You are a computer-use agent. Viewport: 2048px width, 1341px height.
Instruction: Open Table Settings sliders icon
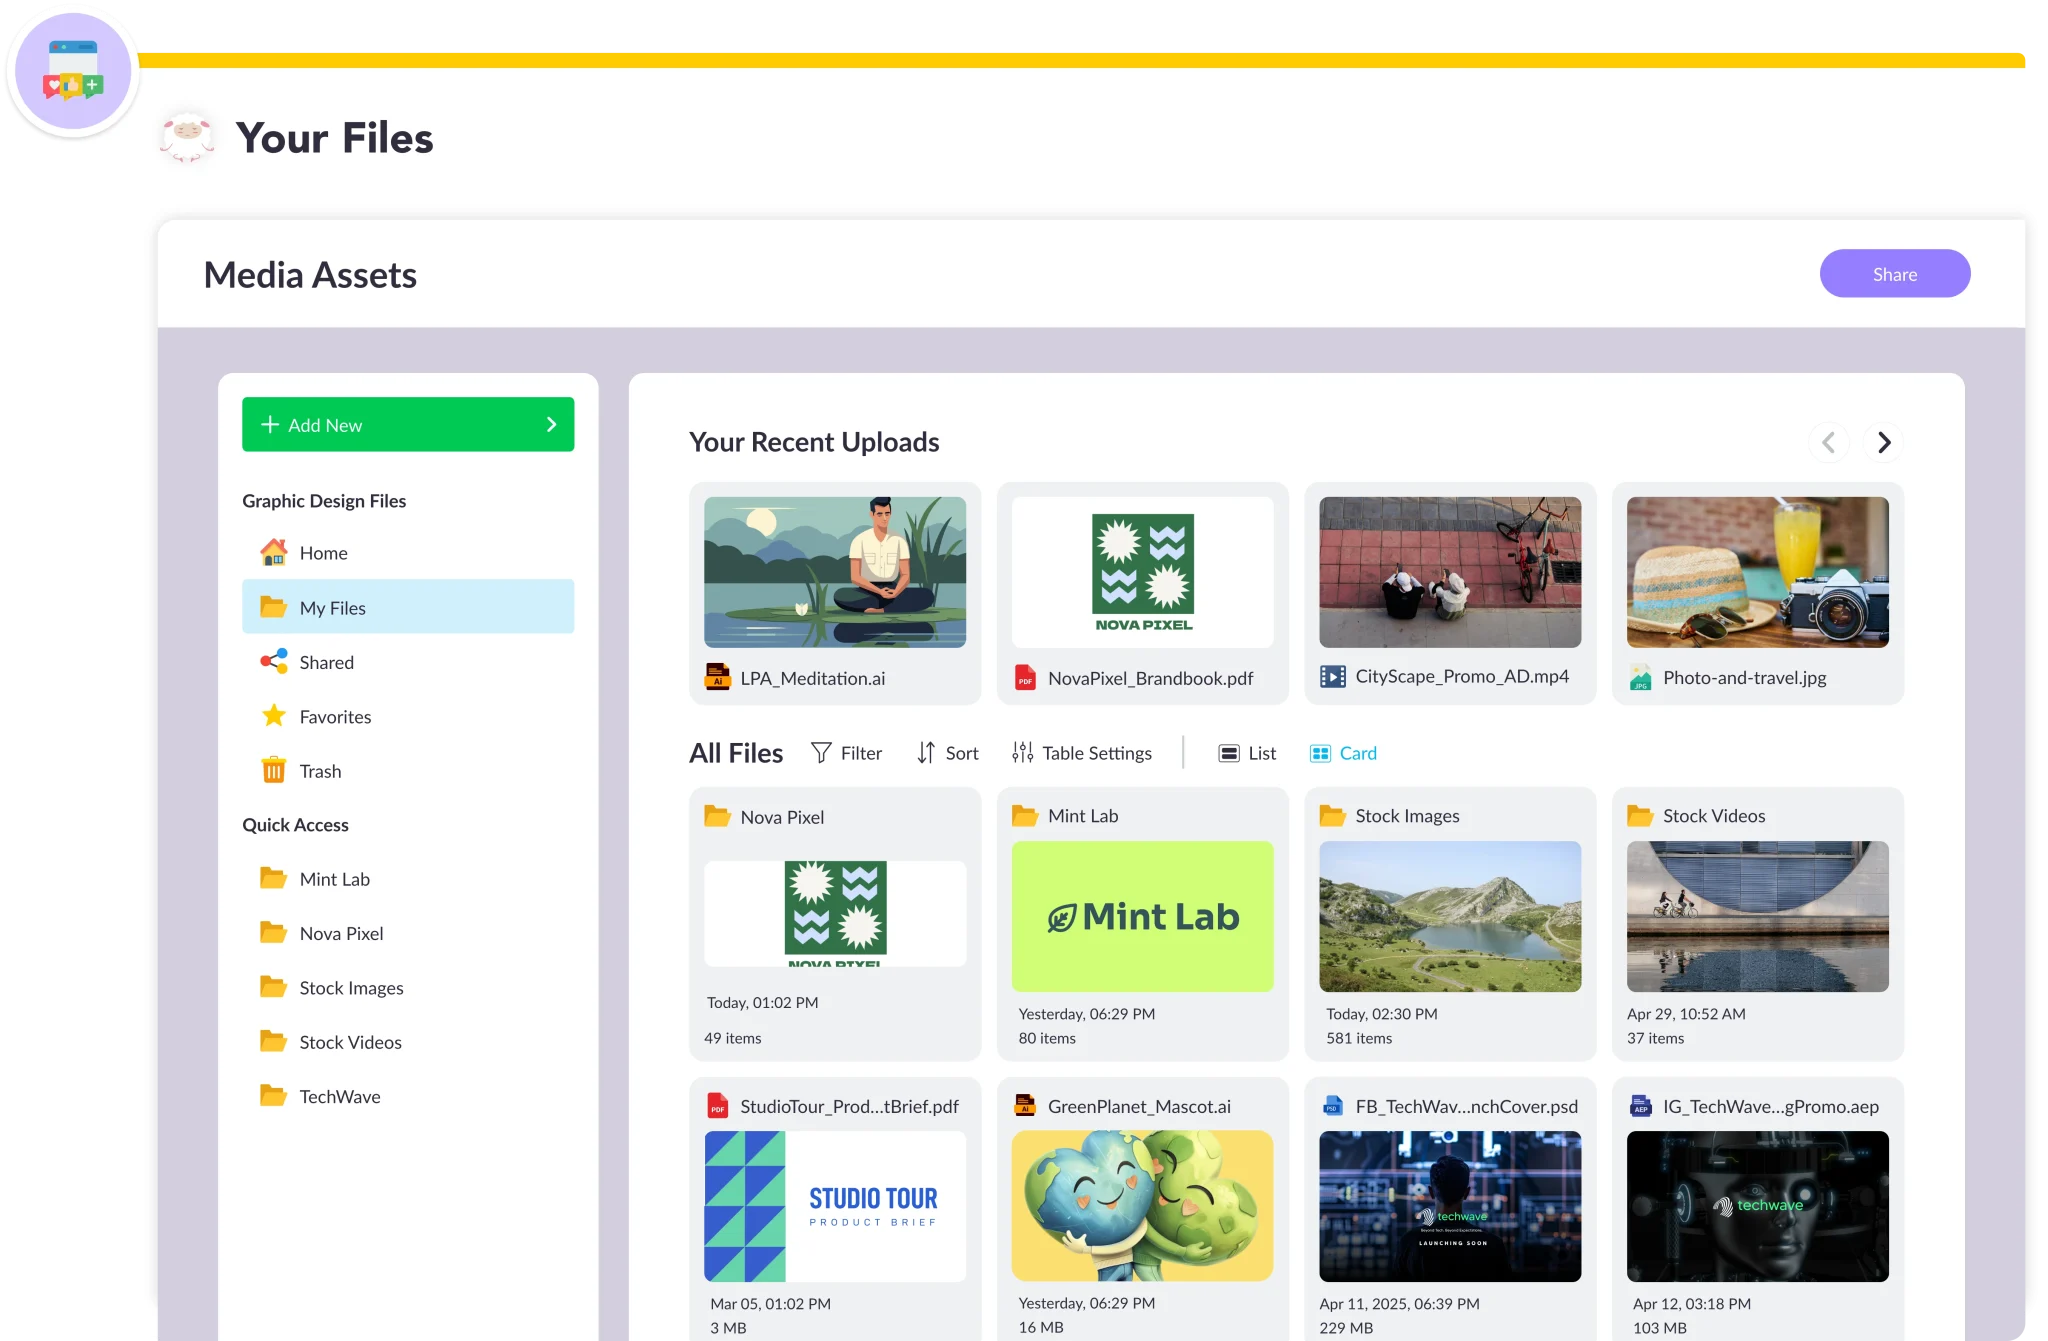(x=1022, y=753)
